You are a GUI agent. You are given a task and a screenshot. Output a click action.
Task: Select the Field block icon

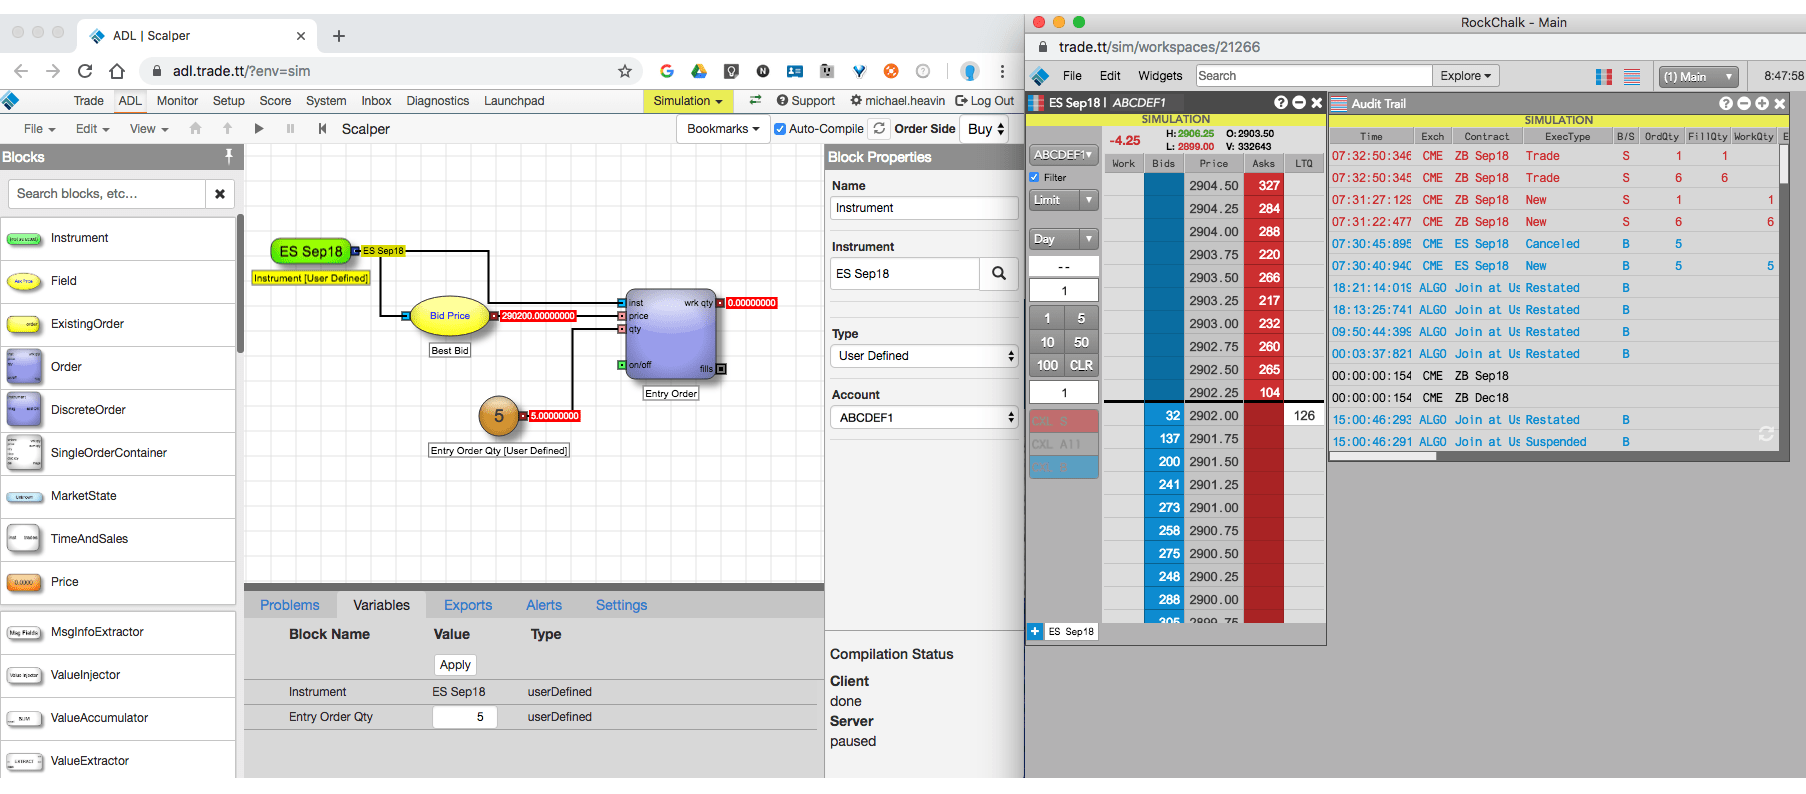[x=24, y=282]
